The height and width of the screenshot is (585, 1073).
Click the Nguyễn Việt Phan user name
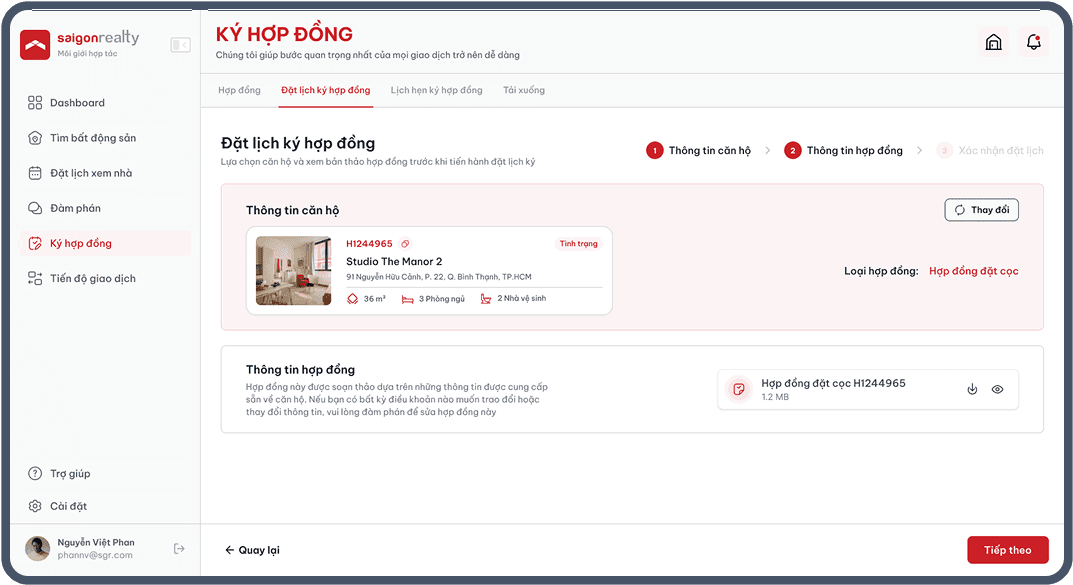point(96,543)
